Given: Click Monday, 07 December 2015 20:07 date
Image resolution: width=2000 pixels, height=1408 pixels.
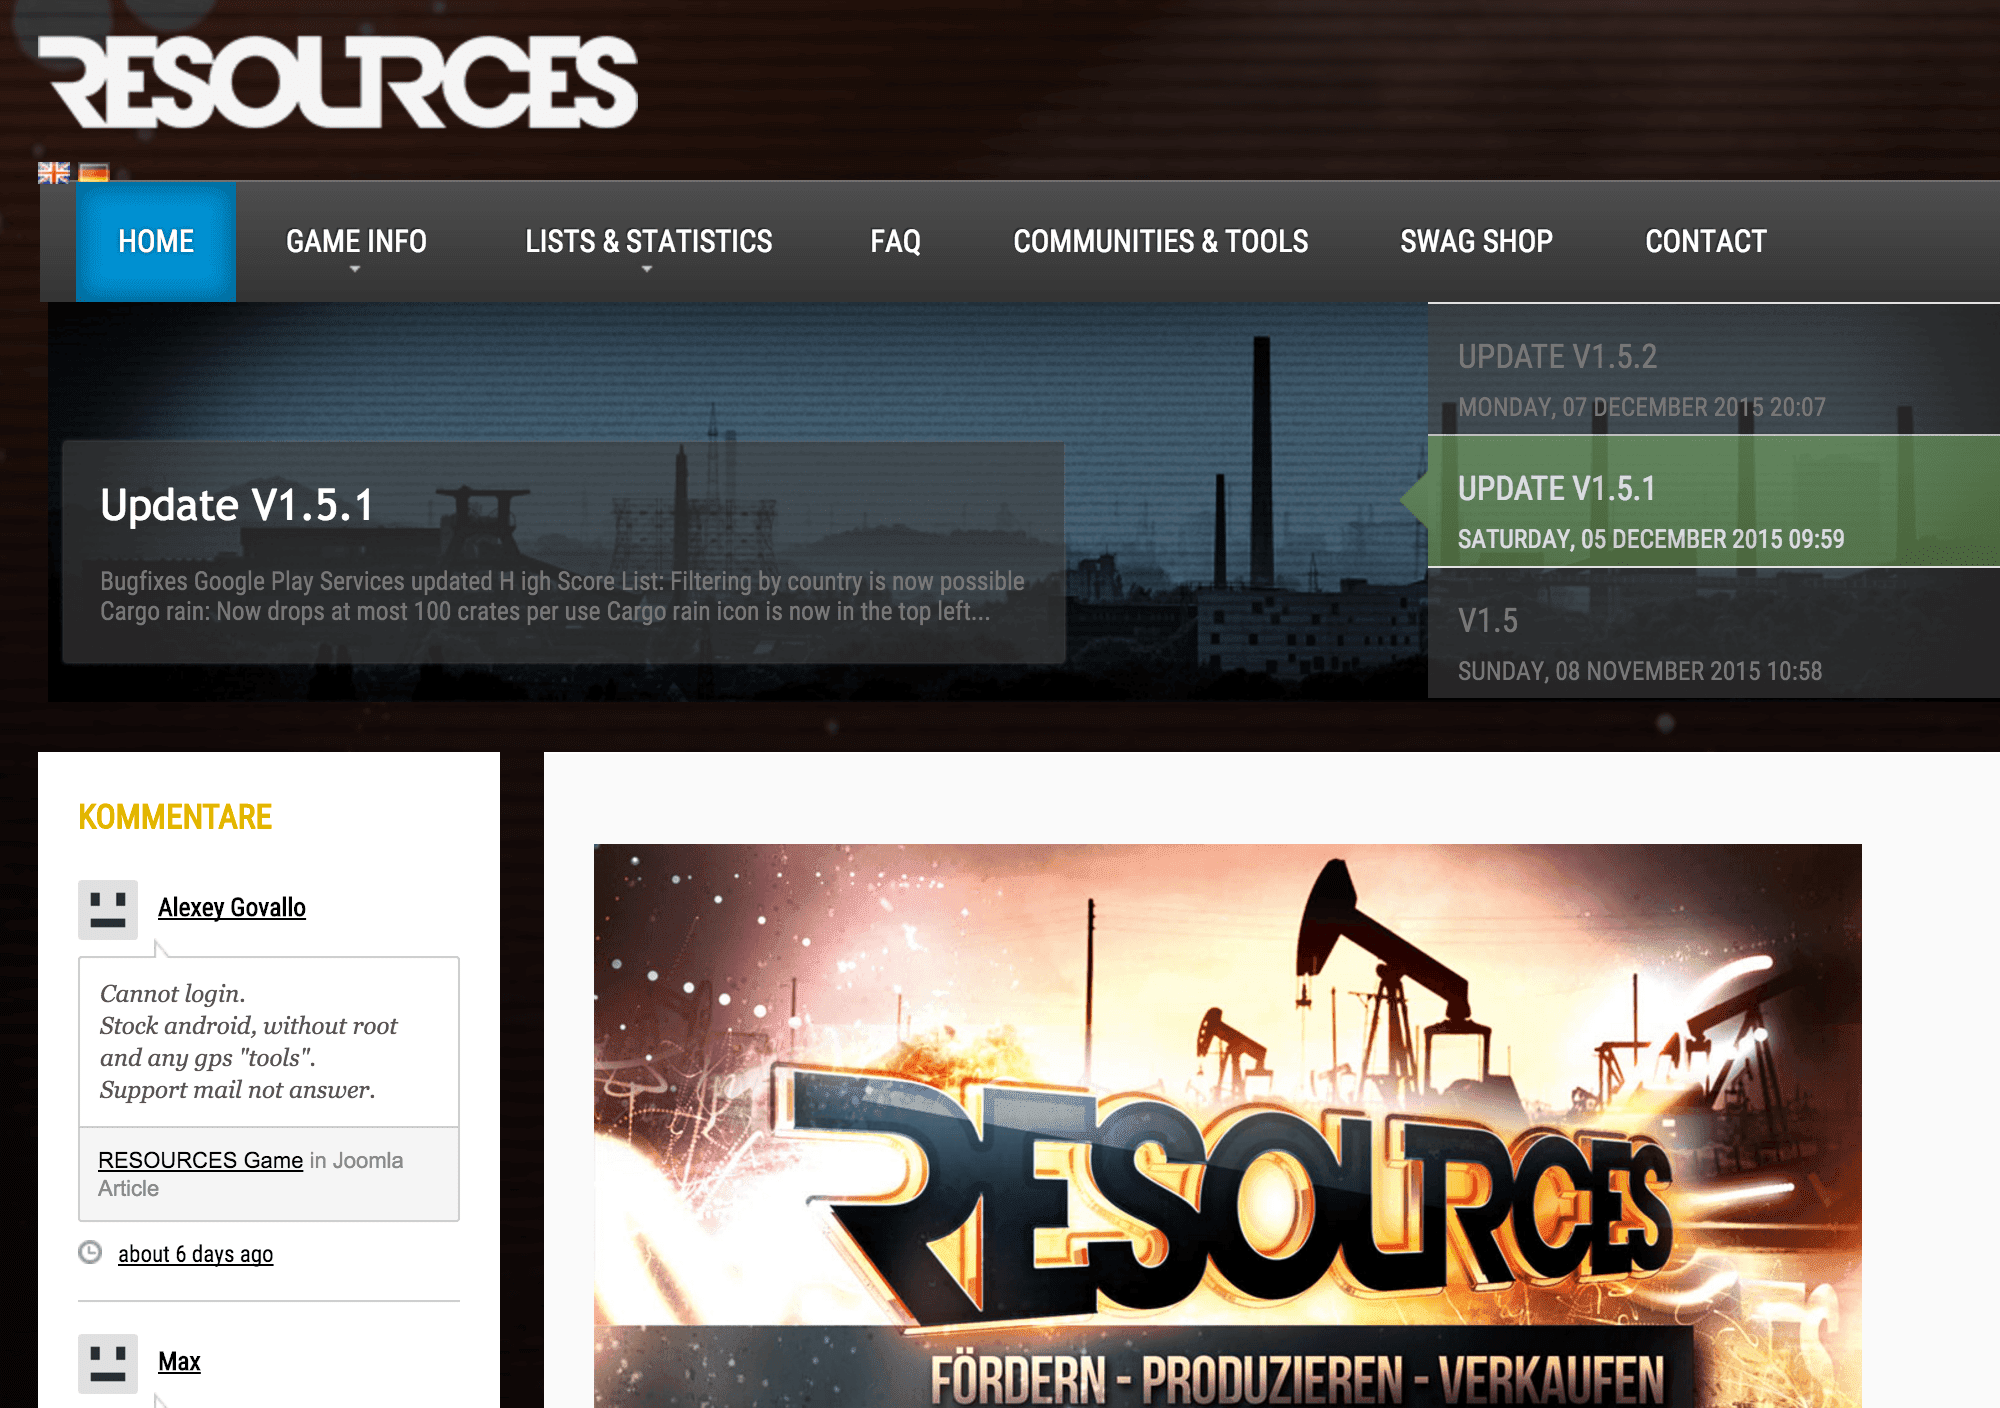Looking at the screenshot, I should pyautogui.click(x=1642, y=407).
